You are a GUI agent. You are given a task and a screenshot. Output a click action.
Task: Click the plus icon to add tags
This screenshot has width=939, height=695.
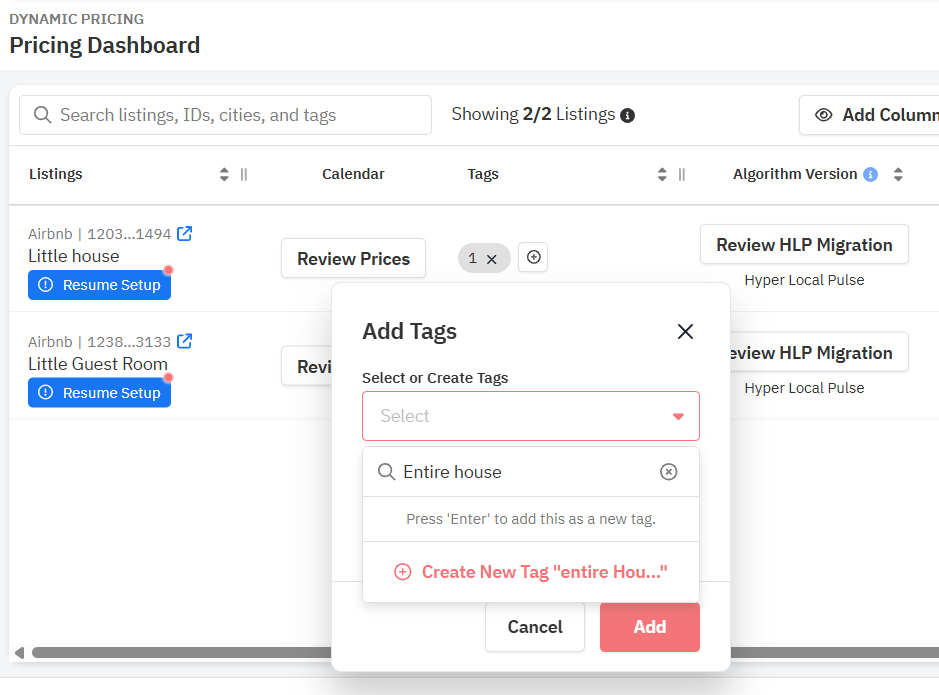pos(534,258)
